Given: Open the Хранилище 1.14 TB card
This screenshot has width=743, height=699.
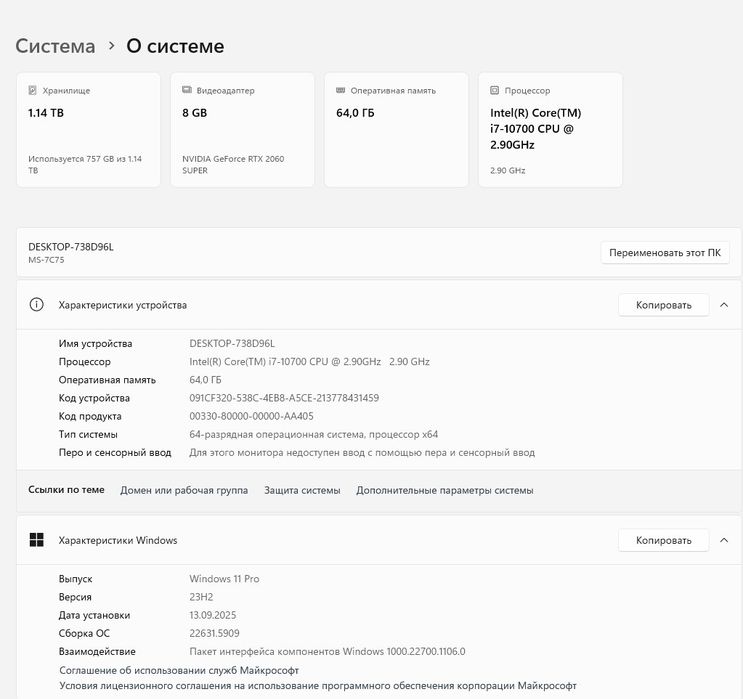Looking at the screenshot, I should (89, 130).
